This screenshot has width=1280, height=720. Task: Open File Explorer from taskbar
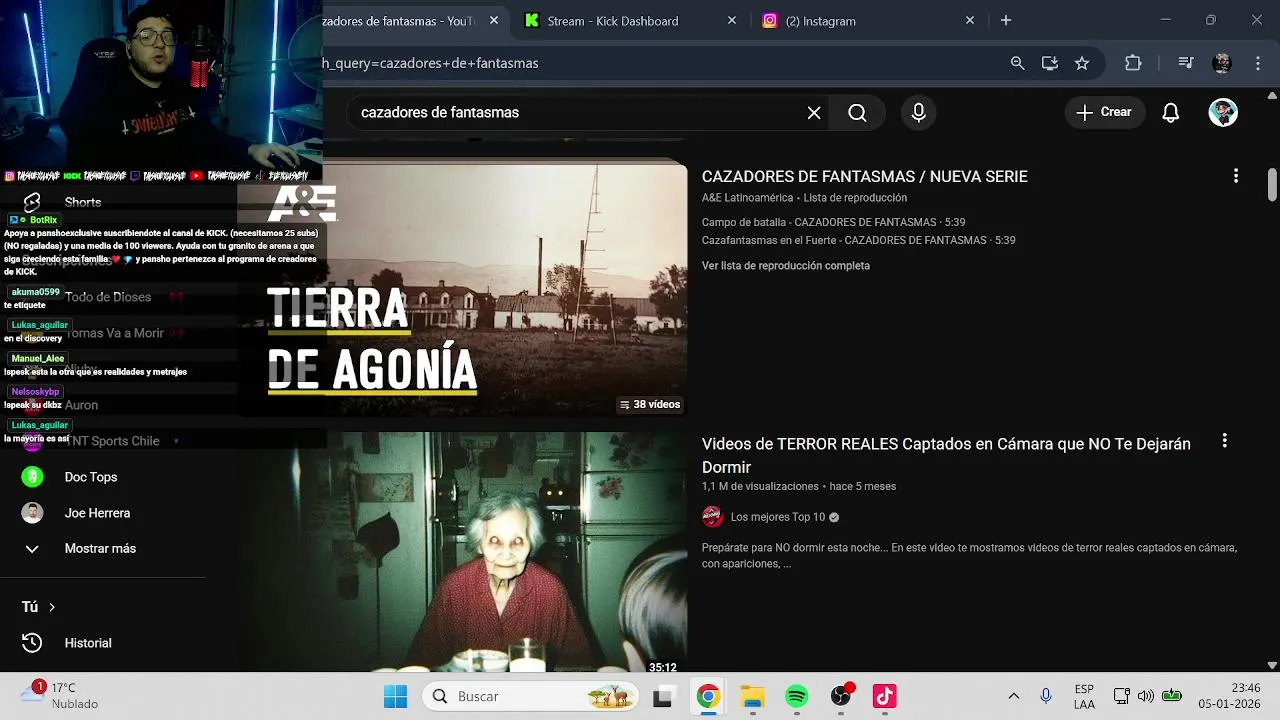752,696
